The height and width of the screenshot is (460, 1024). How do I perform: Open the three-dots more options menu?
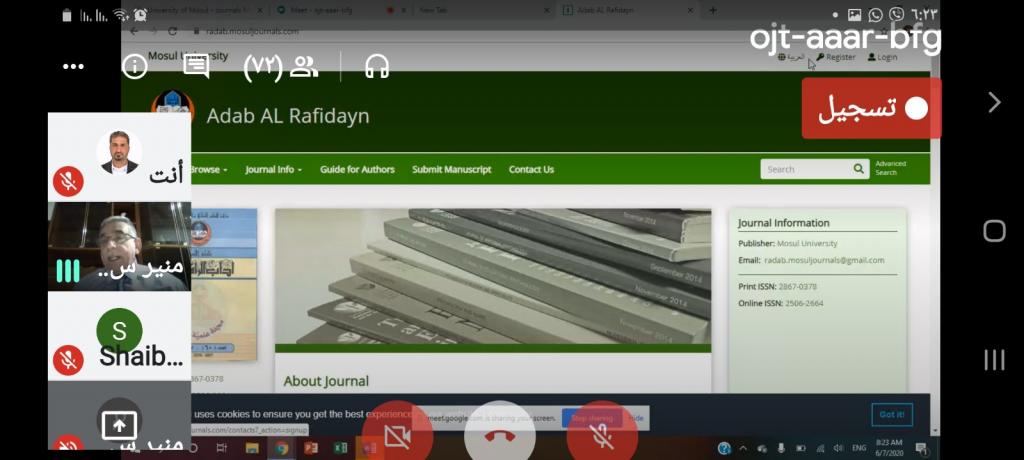(73, 67)
